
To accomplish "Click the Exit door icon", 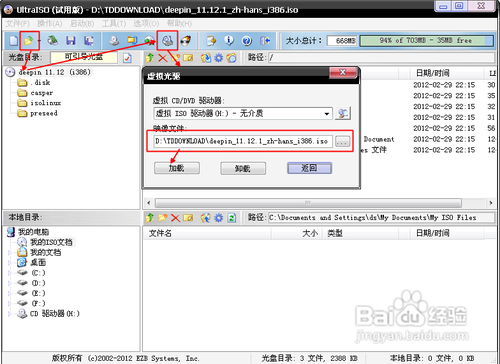I will tap(265, 41).
